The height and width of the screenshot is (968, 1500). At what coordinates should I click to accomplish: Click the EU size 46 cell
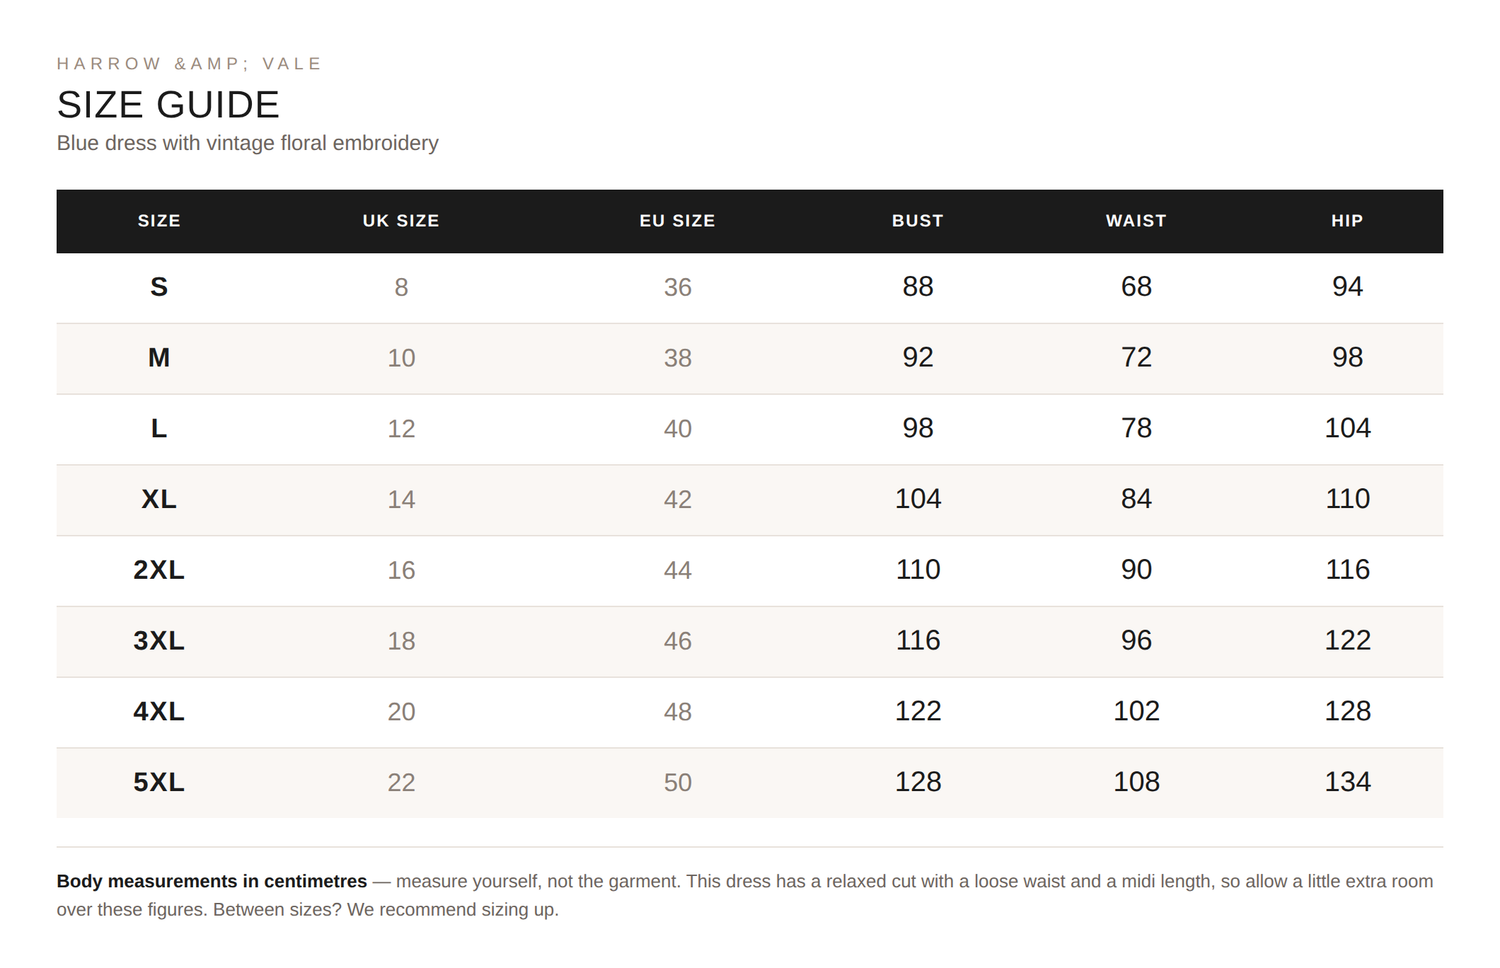(x=677, y=641)
